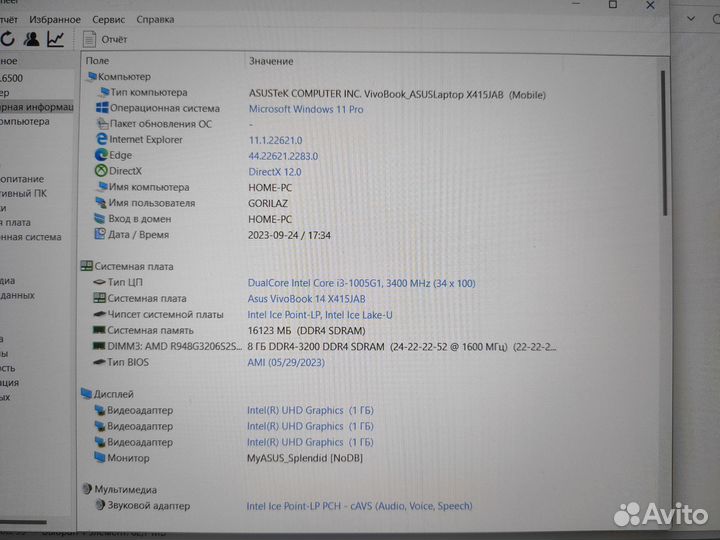Click the Значение column header
Viewport: 720px width, 540px height.
pos(271,61)
